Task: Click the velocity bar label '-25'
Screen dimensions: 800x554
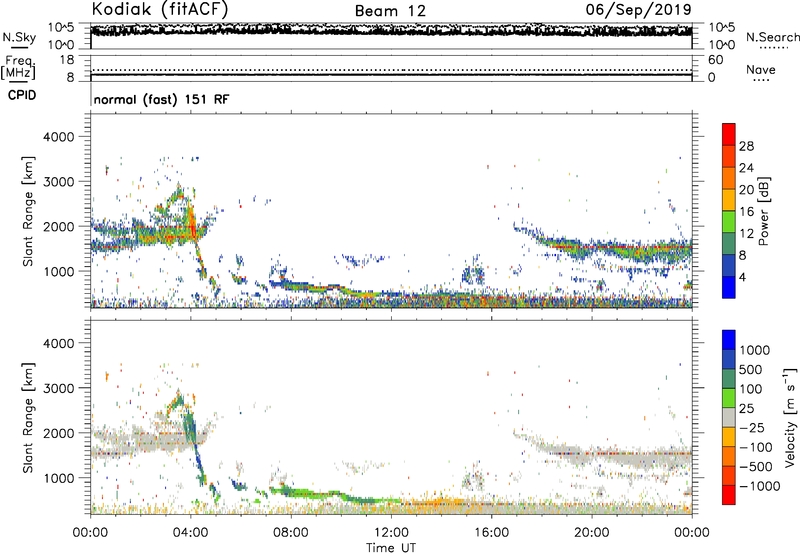Action: click(753, 427)
